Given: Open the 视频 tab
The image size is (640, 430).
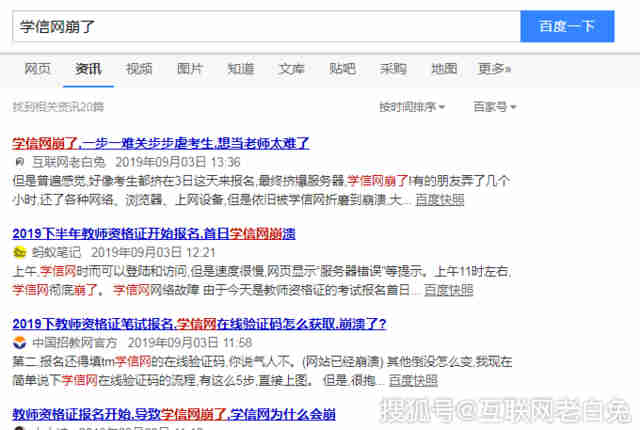Looking at the screenshot, I should (139, 69).
